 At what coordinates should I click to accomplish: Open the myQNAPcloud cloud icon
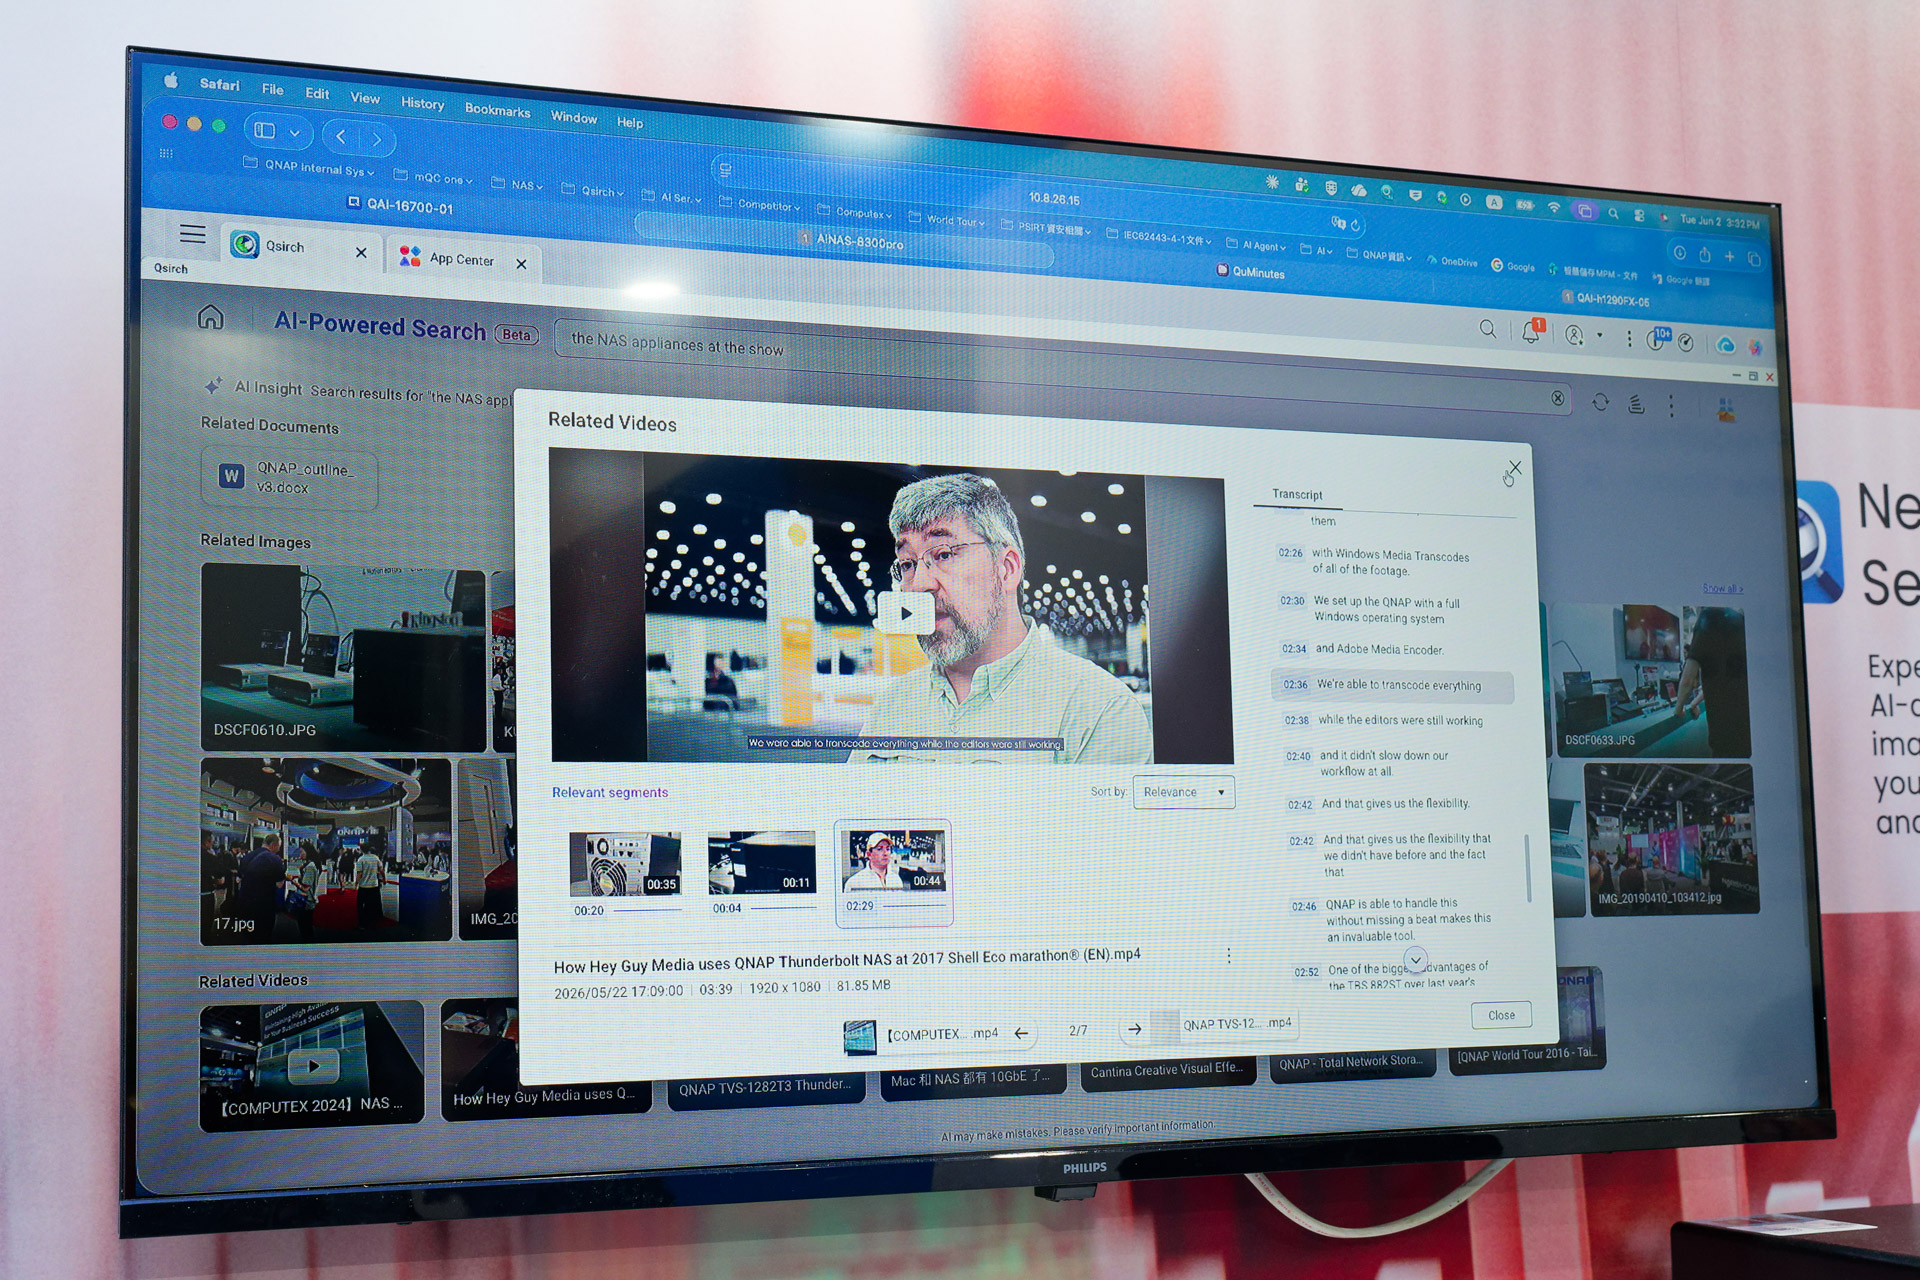[1725, 346]
